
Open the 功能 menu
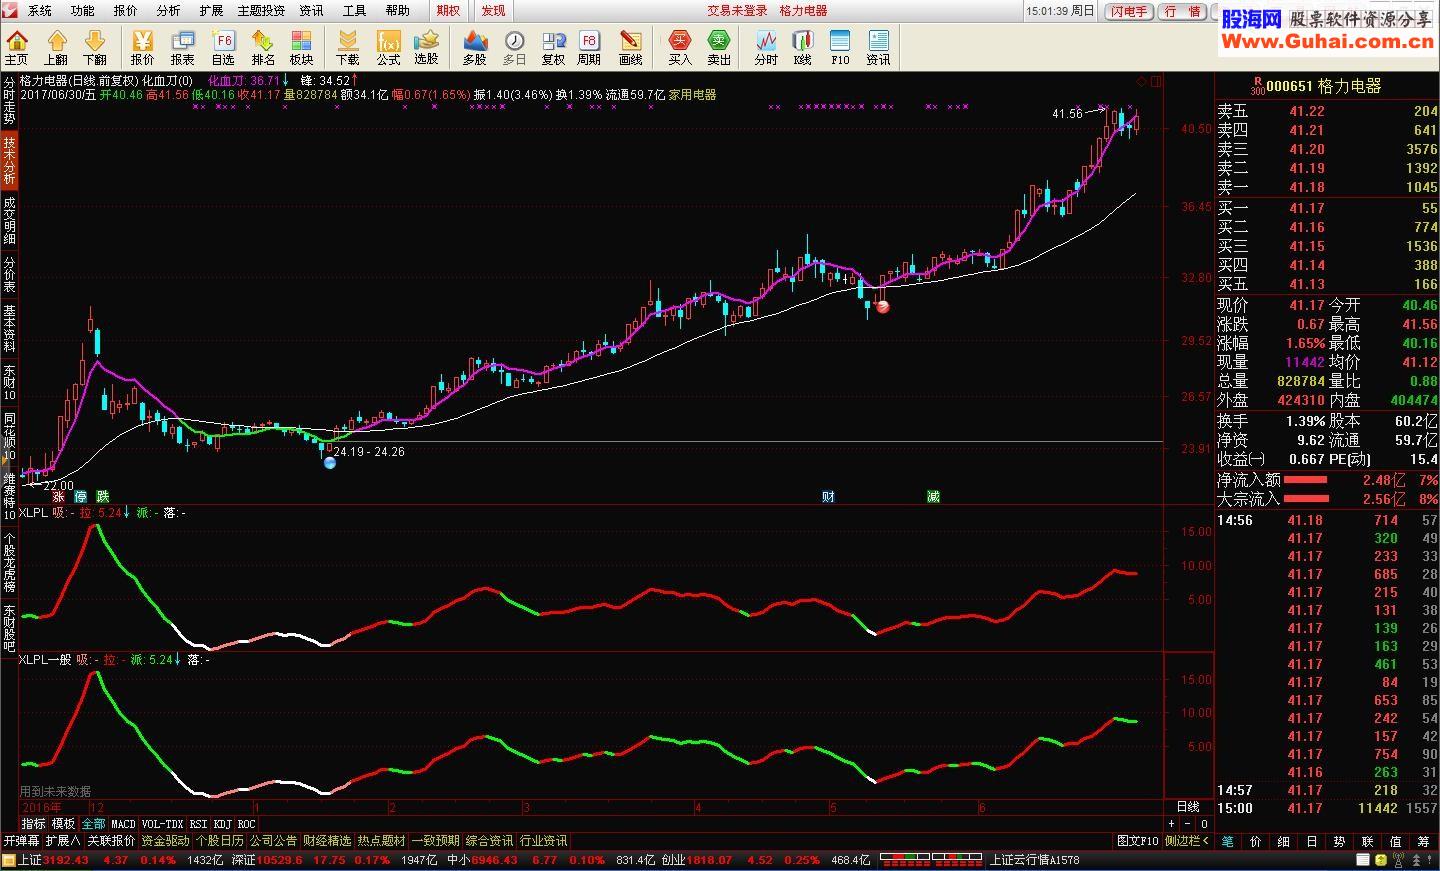click(83, 10)
